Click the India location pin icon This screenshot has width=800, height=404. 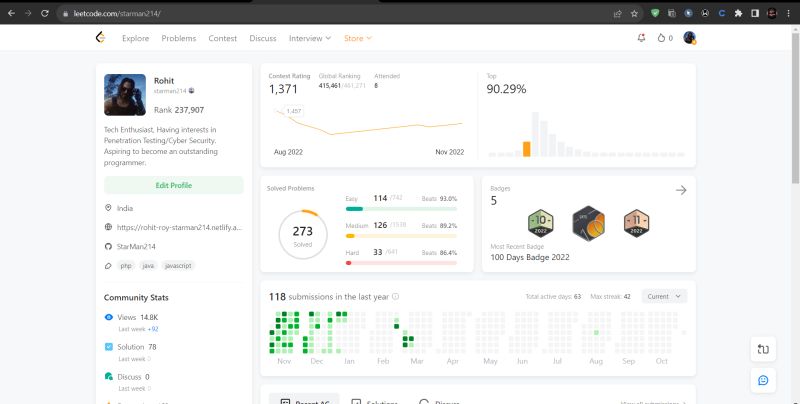tap(108, 208)
